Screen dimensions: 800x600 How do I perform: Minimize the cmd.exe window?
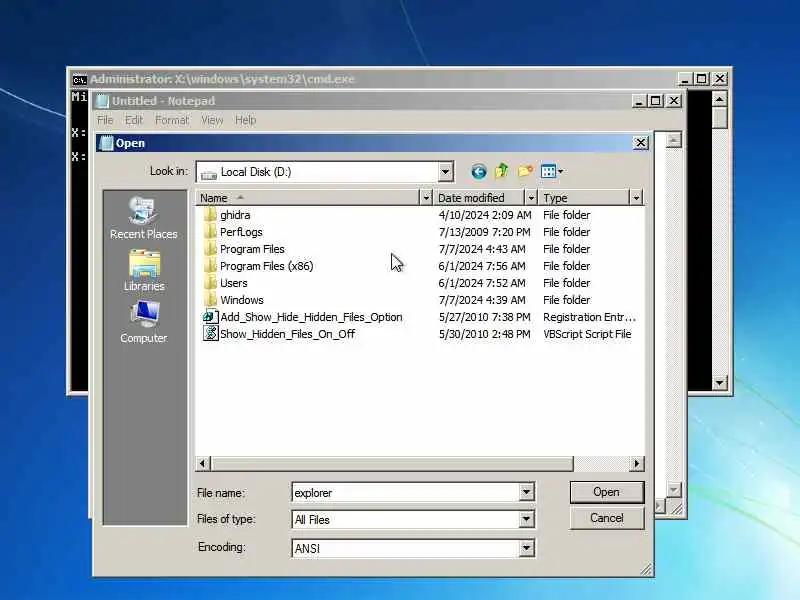(685, 79)
